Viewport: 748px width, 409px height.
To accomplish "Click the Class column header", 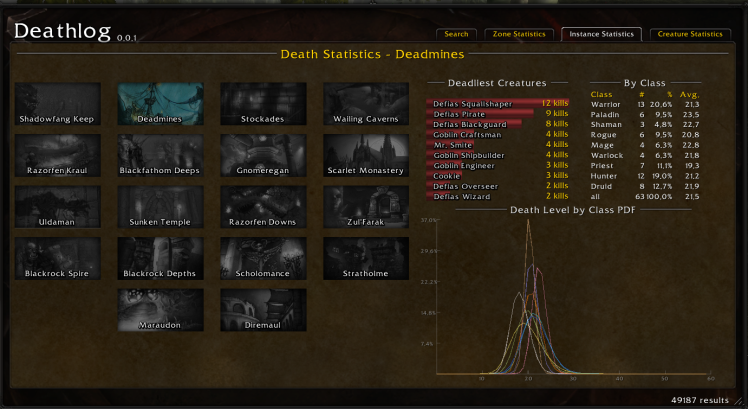I will [x=601, y=94].
